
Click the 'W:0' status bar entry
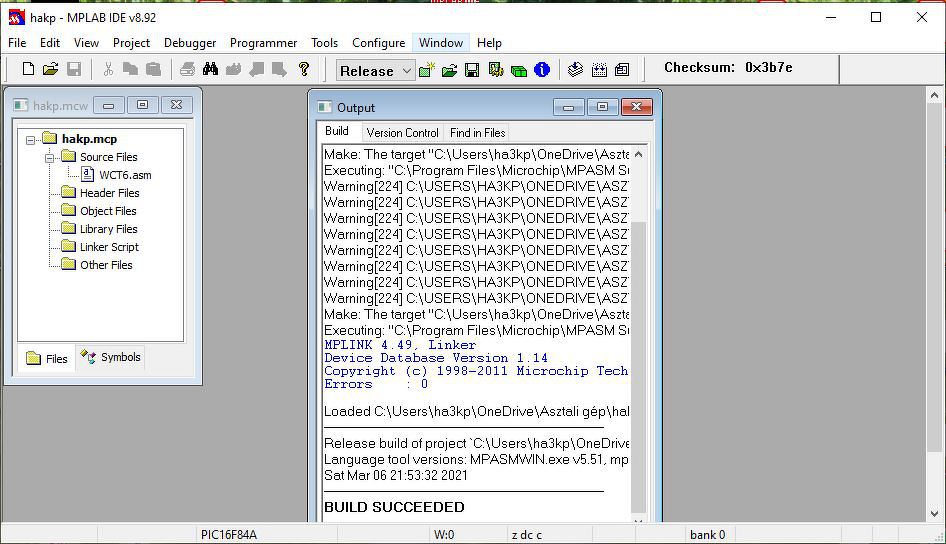pos(444,535)
